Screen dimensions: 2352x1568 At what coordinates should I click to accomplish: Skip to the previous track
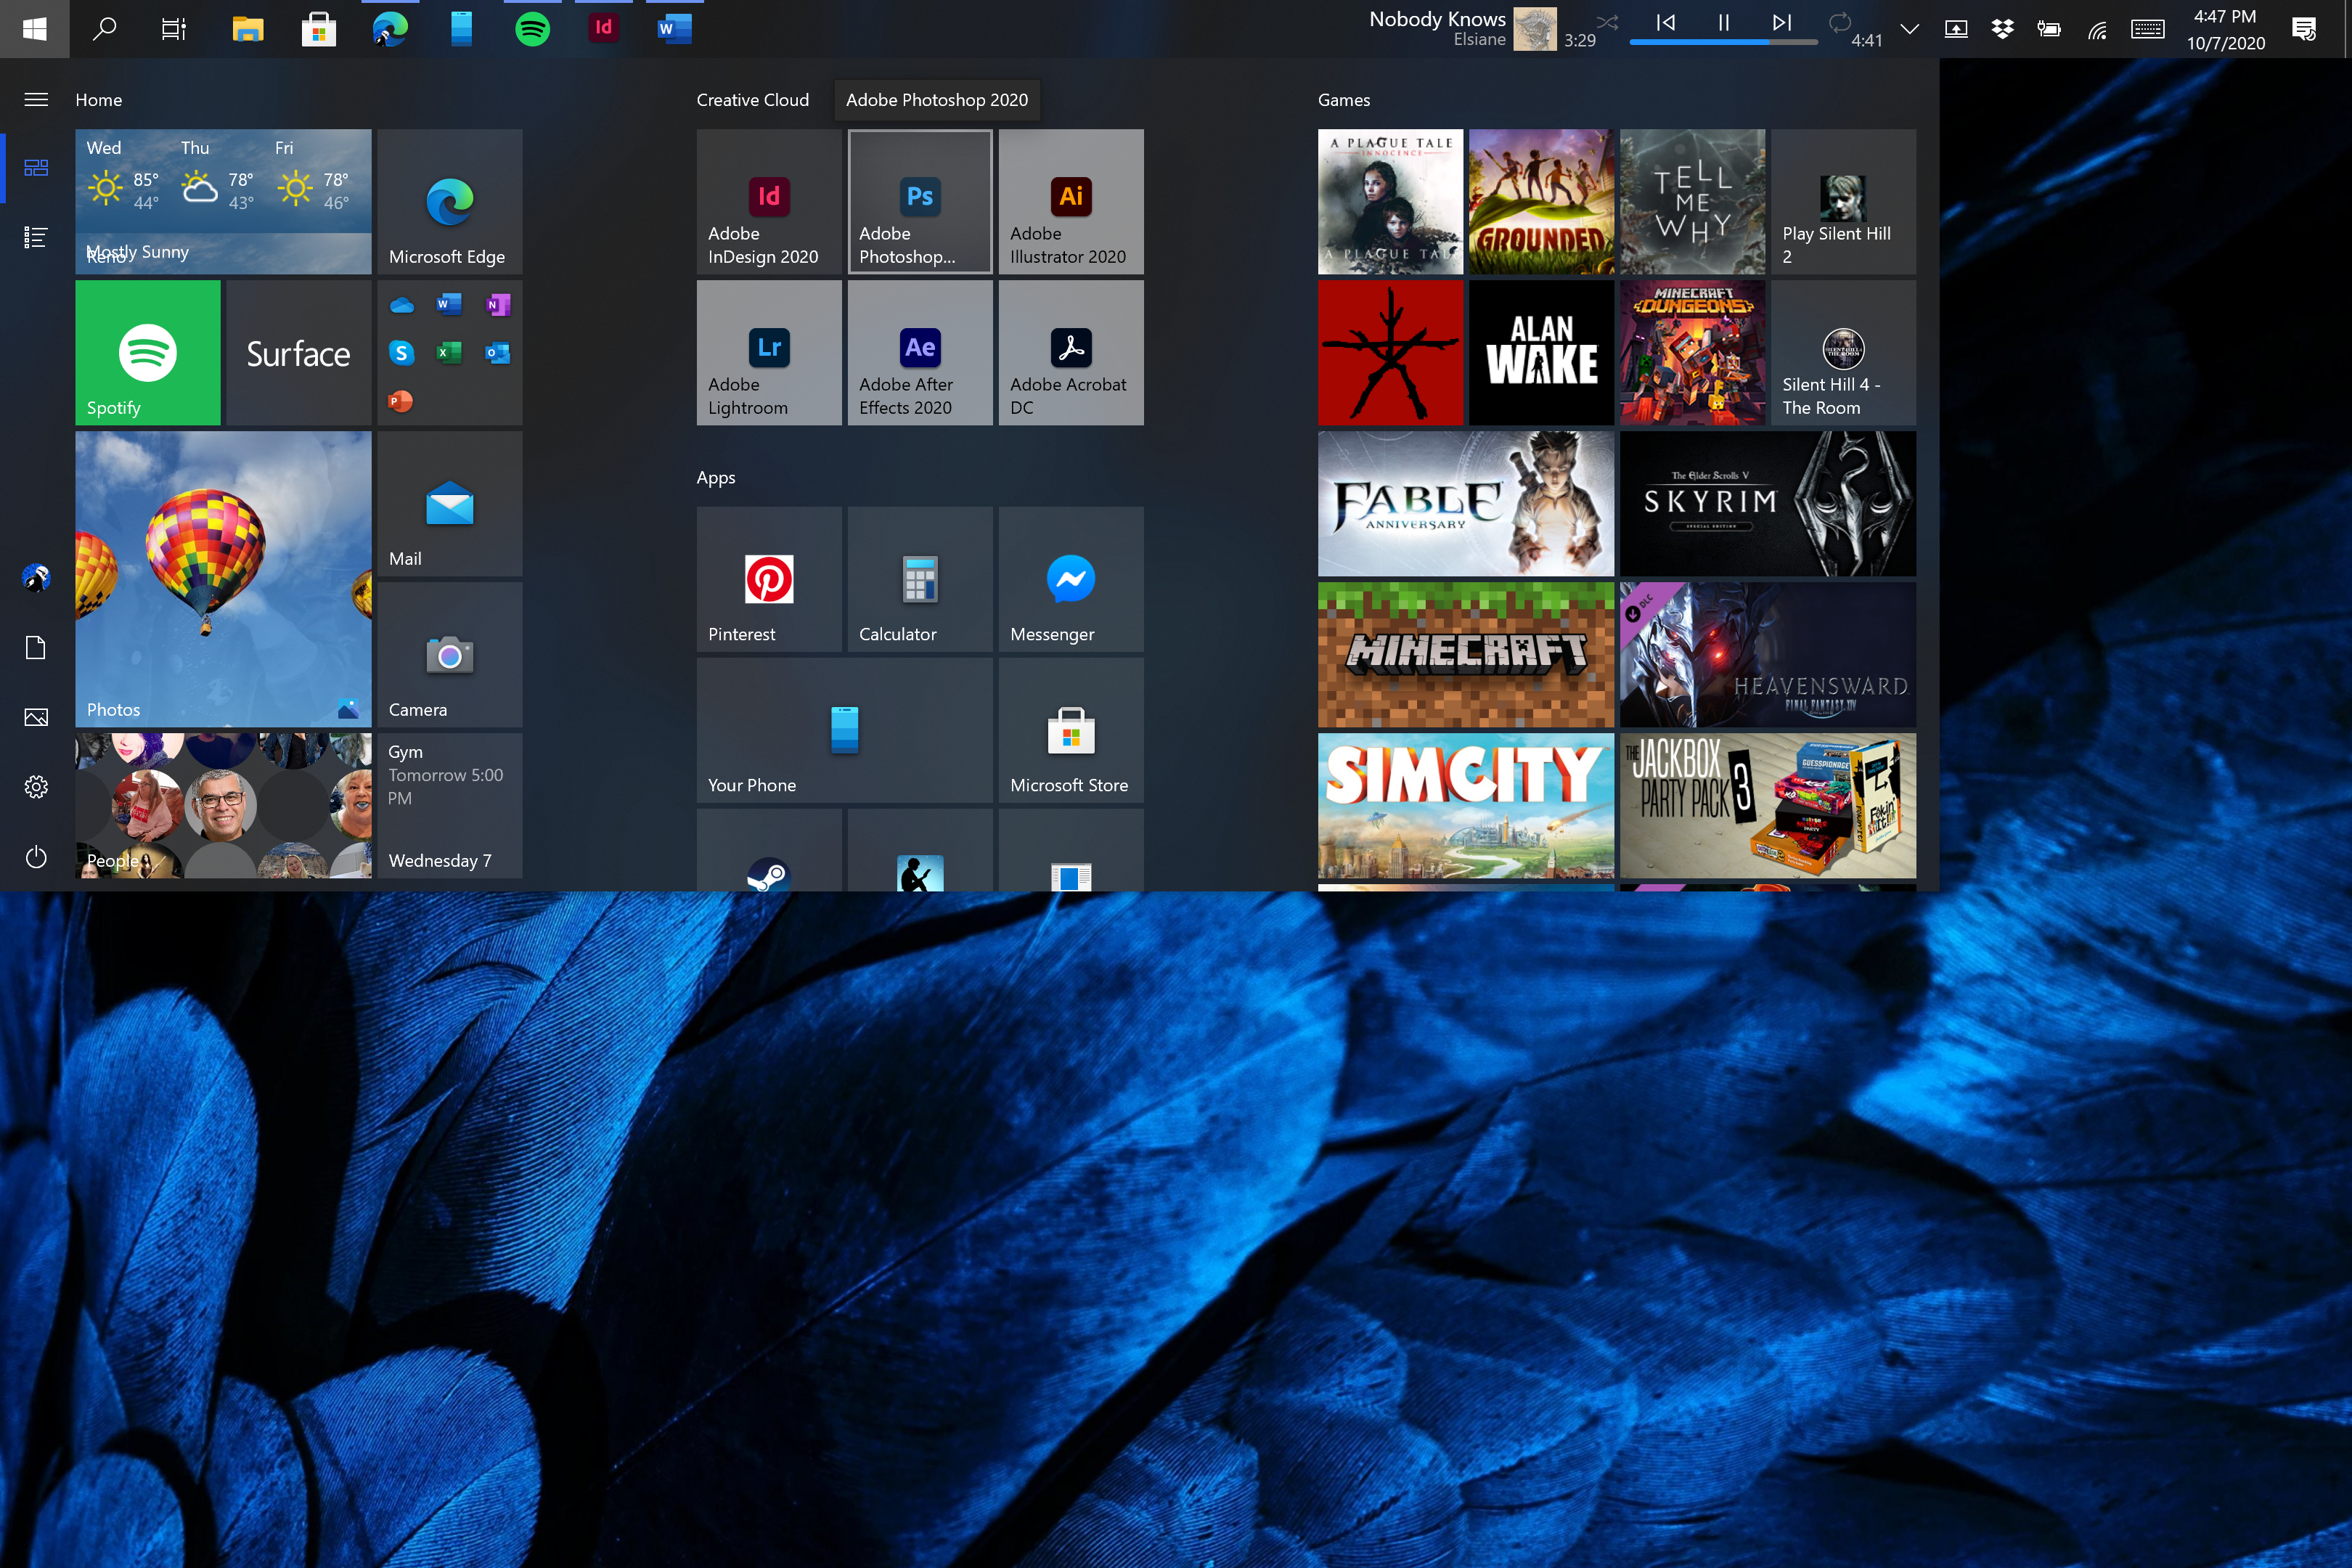coord(1665,22)
